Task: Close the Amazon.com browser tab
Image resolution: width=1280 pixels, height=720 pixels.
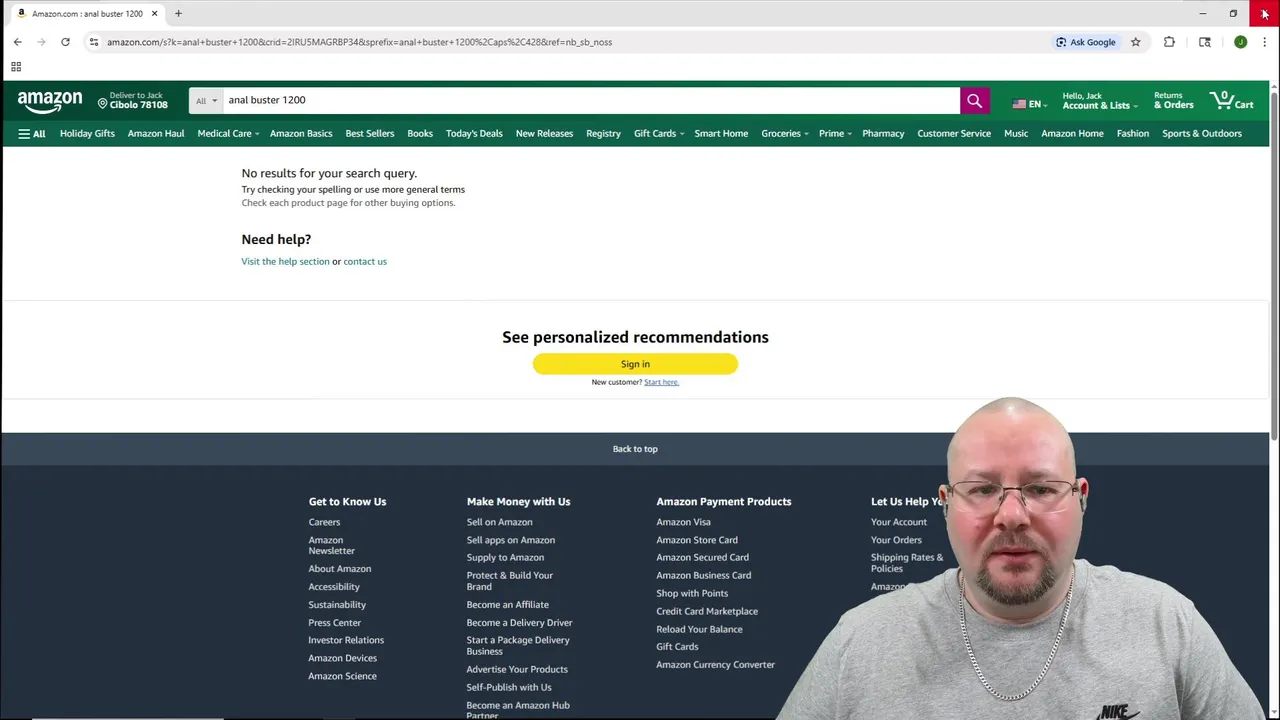Action: pyautogui.click(x=154, y=14)
